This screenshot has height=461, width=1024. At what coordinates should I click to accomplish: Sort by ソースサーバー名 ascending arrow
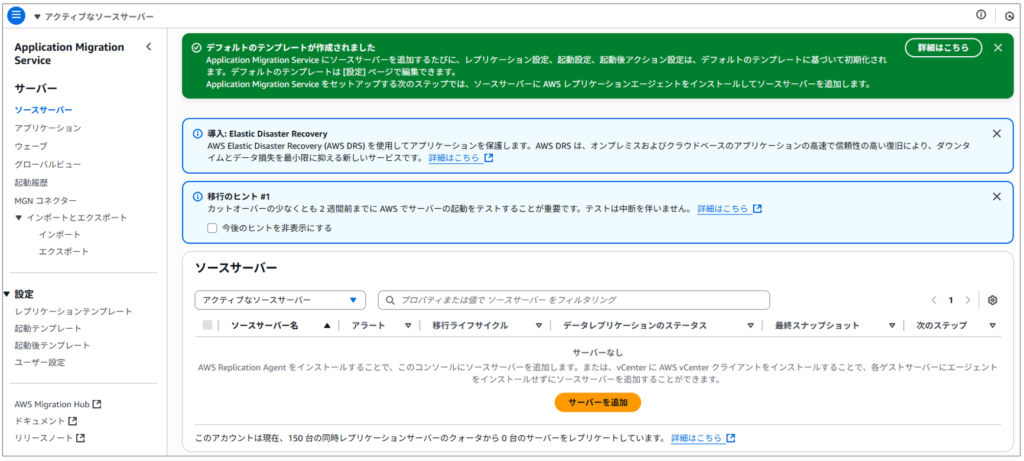(x=327, y=325)
